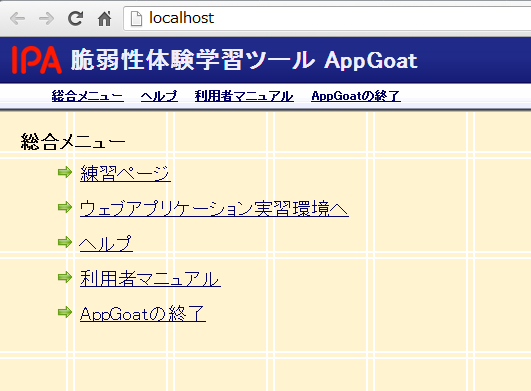Open 利用者マニュアル in the top navigation
The height and width of the screenshot is (391, 531).
point(244,96)
